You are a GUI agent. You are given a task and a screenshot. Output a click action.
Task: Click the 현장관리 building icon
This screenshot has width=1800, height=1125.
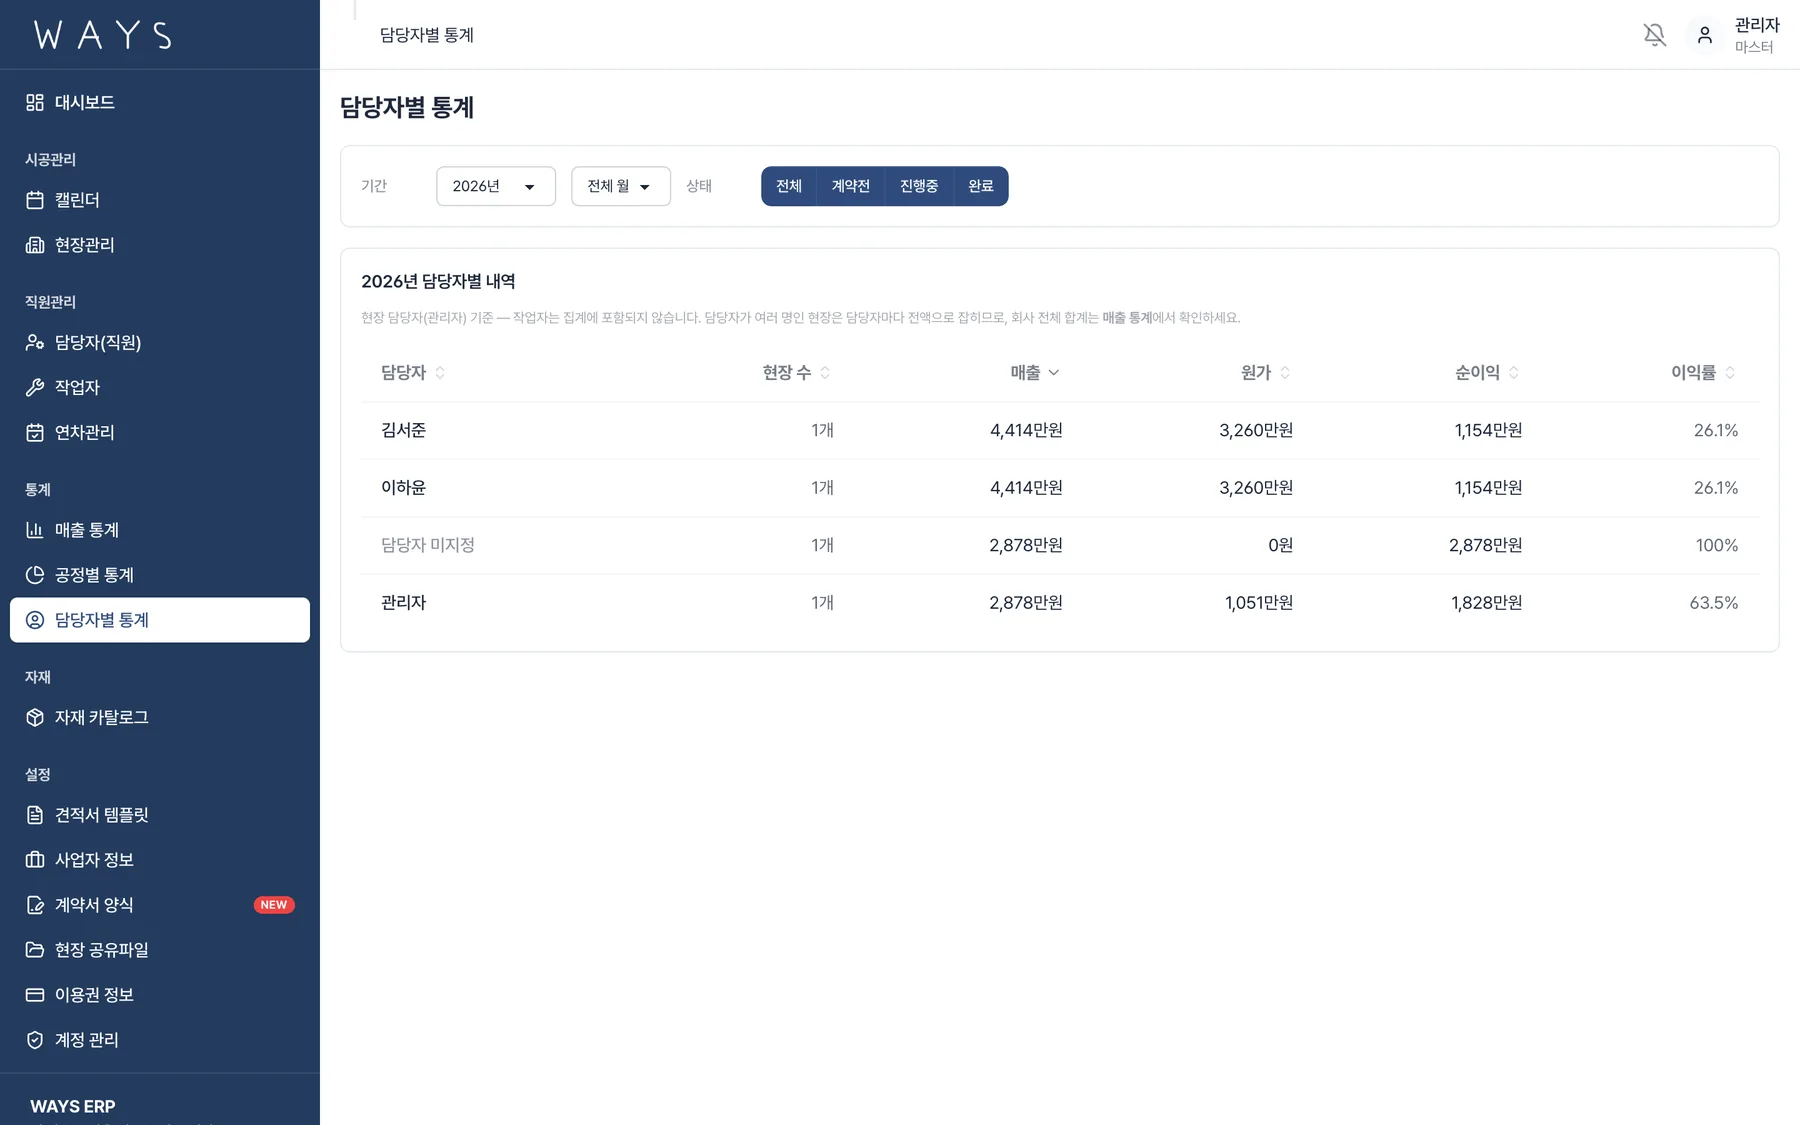[35, 245]
